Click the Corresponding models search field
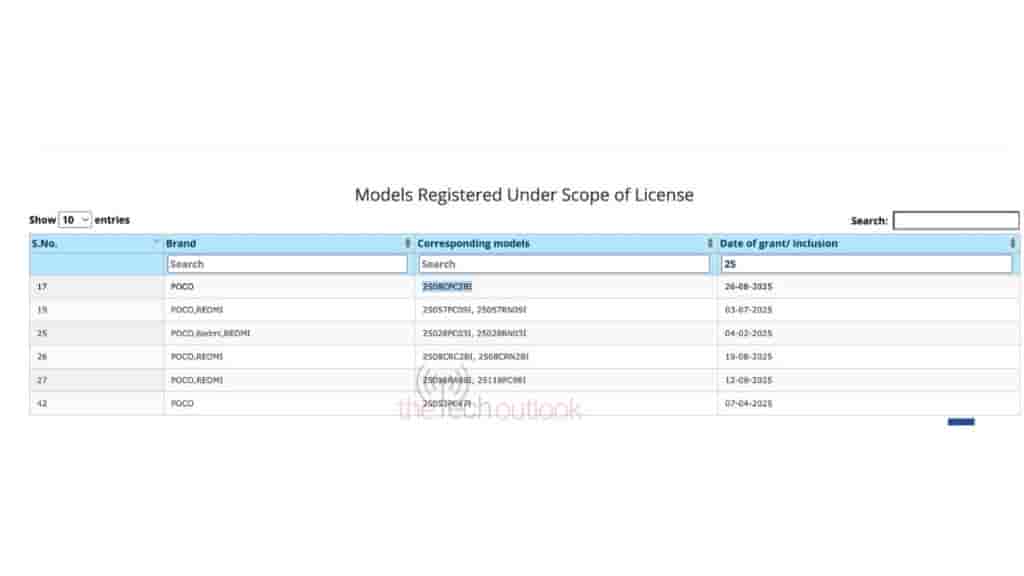 (x=563, y=264)
